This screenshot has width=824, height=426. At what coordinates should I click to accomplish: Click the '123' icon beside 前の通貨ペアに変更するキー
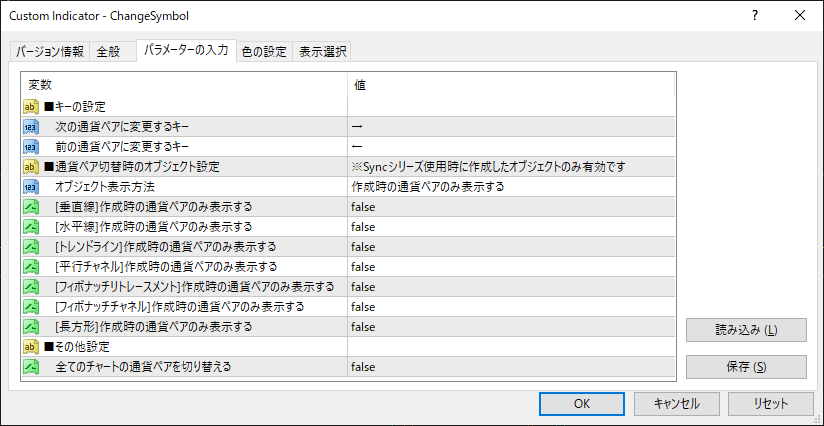click(x=30, y=146)
